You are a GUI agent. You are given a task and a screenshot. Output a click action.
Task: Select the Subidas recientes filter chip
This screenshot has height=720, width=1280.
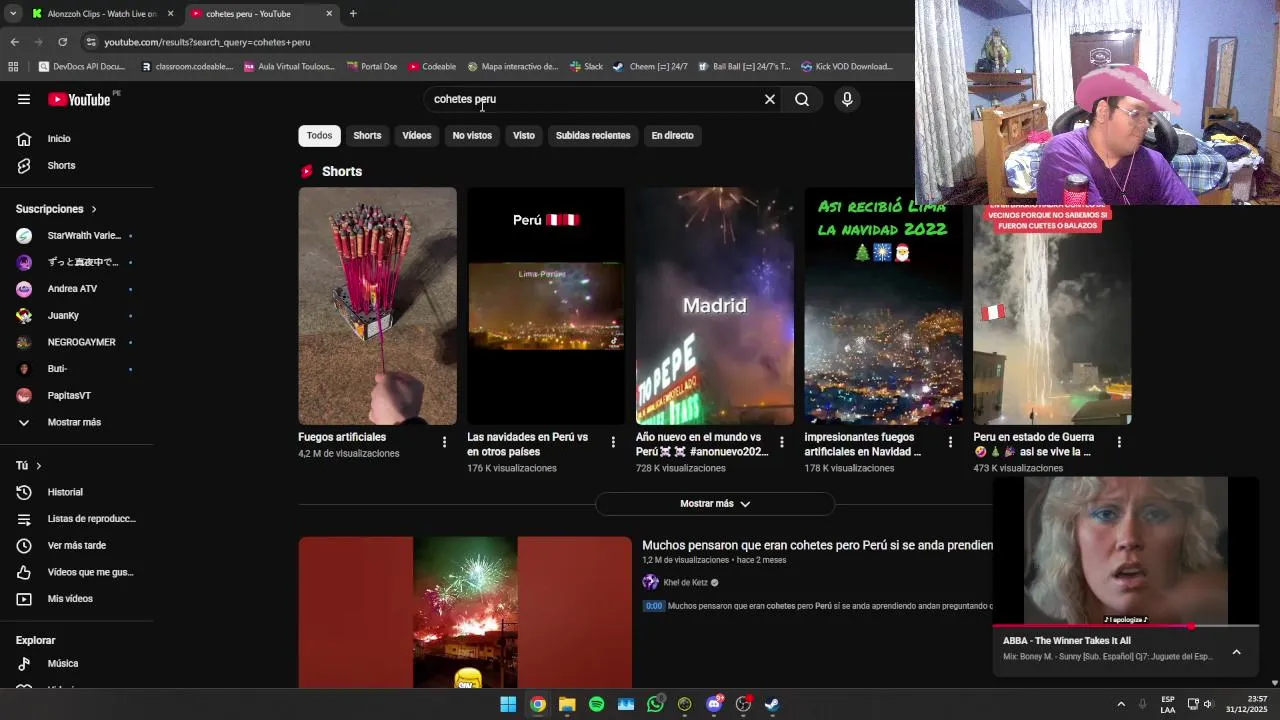click(x=593, y=135)
